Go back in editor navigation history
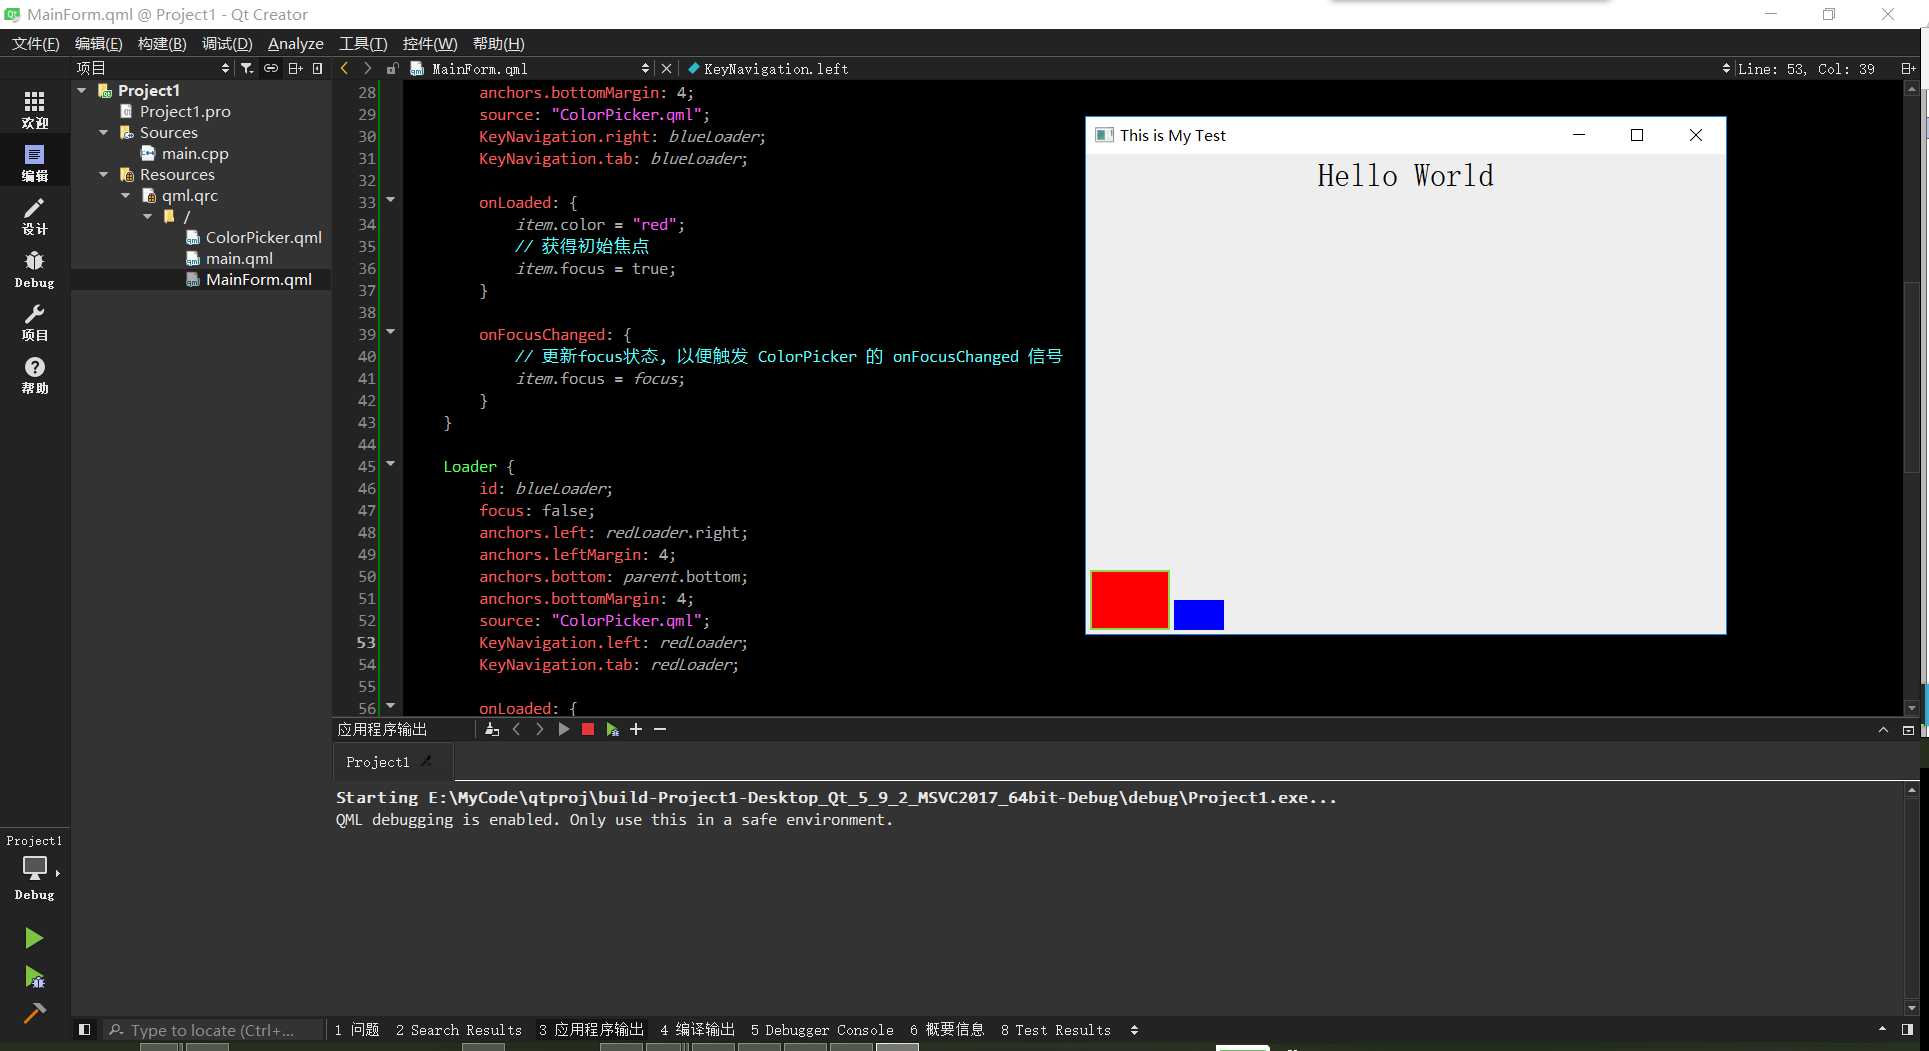 [x=345, y=68]
